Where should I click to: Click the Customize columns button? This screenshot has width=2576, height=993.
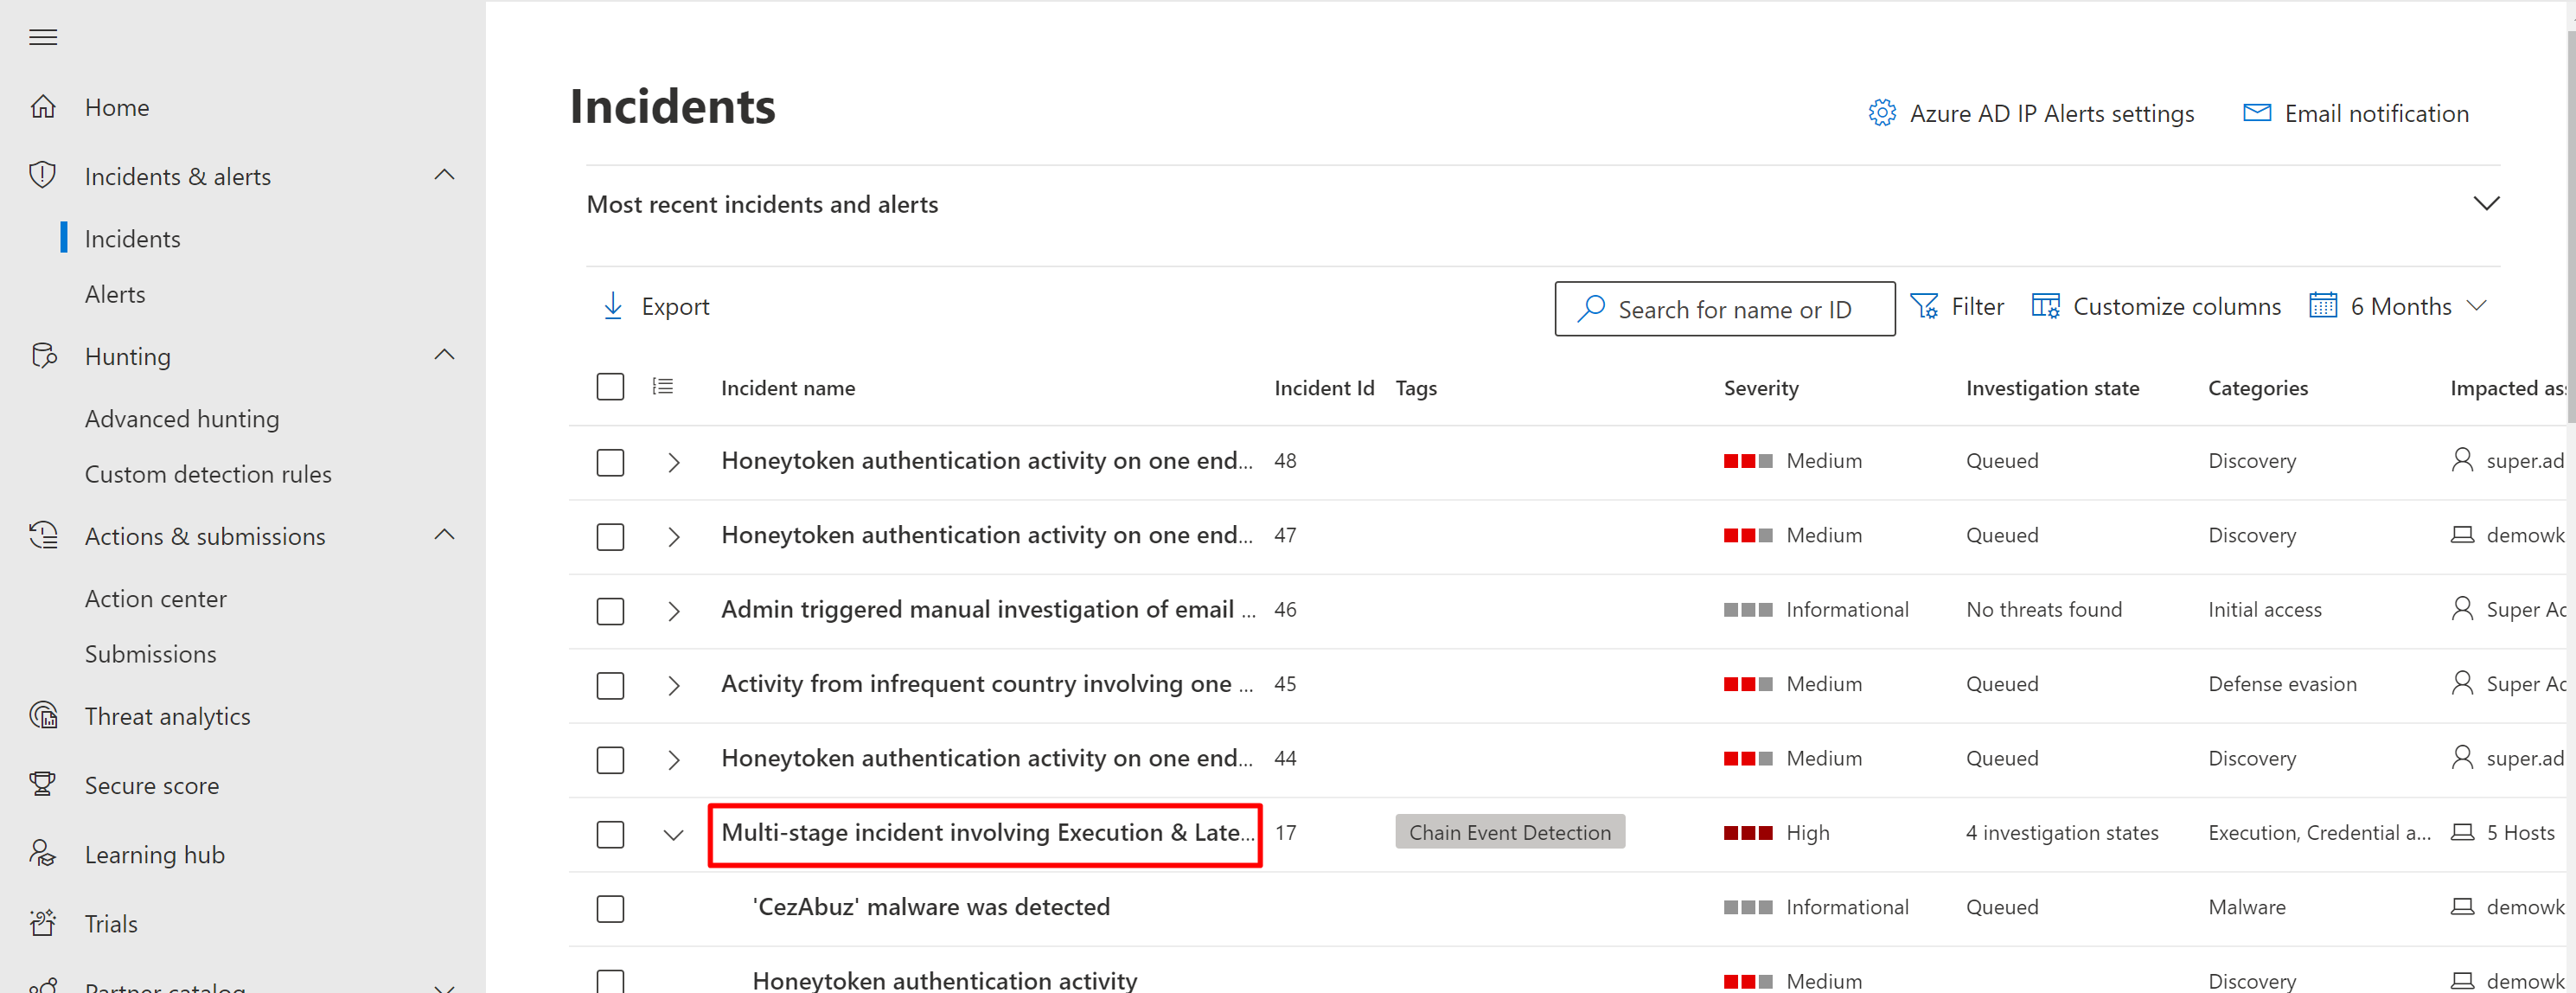click(x=2156, y=306)
